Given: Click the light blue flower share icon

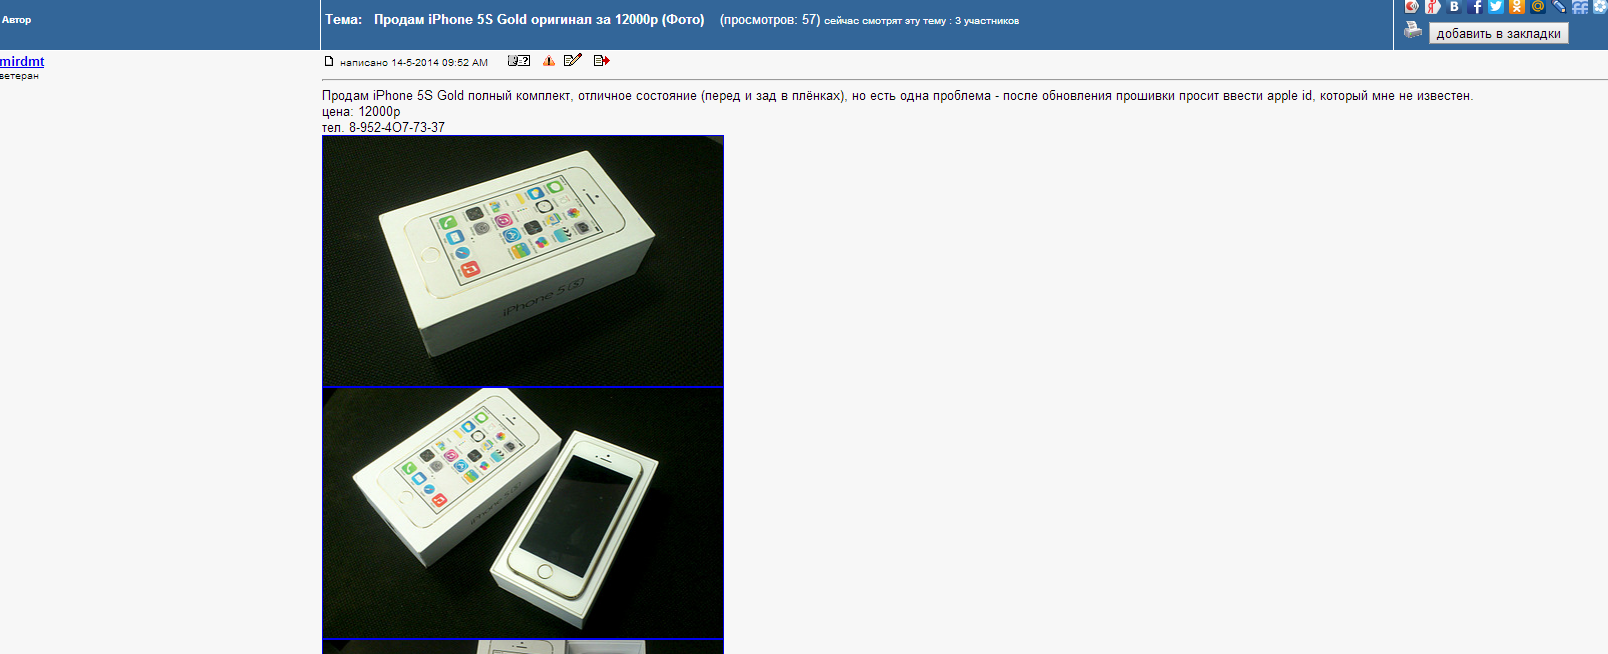Looking at the screenshot, I should click(1600, 6).
